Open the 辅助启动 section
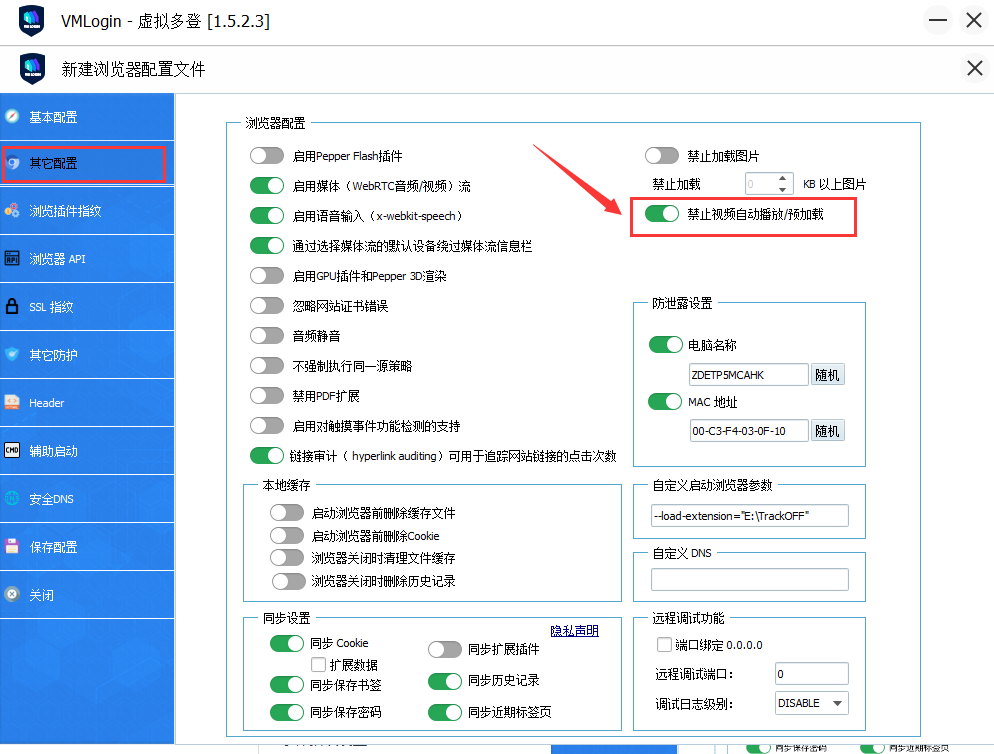Image resolution: width=994 pixels, height=754 pixels. coord(87,451)
